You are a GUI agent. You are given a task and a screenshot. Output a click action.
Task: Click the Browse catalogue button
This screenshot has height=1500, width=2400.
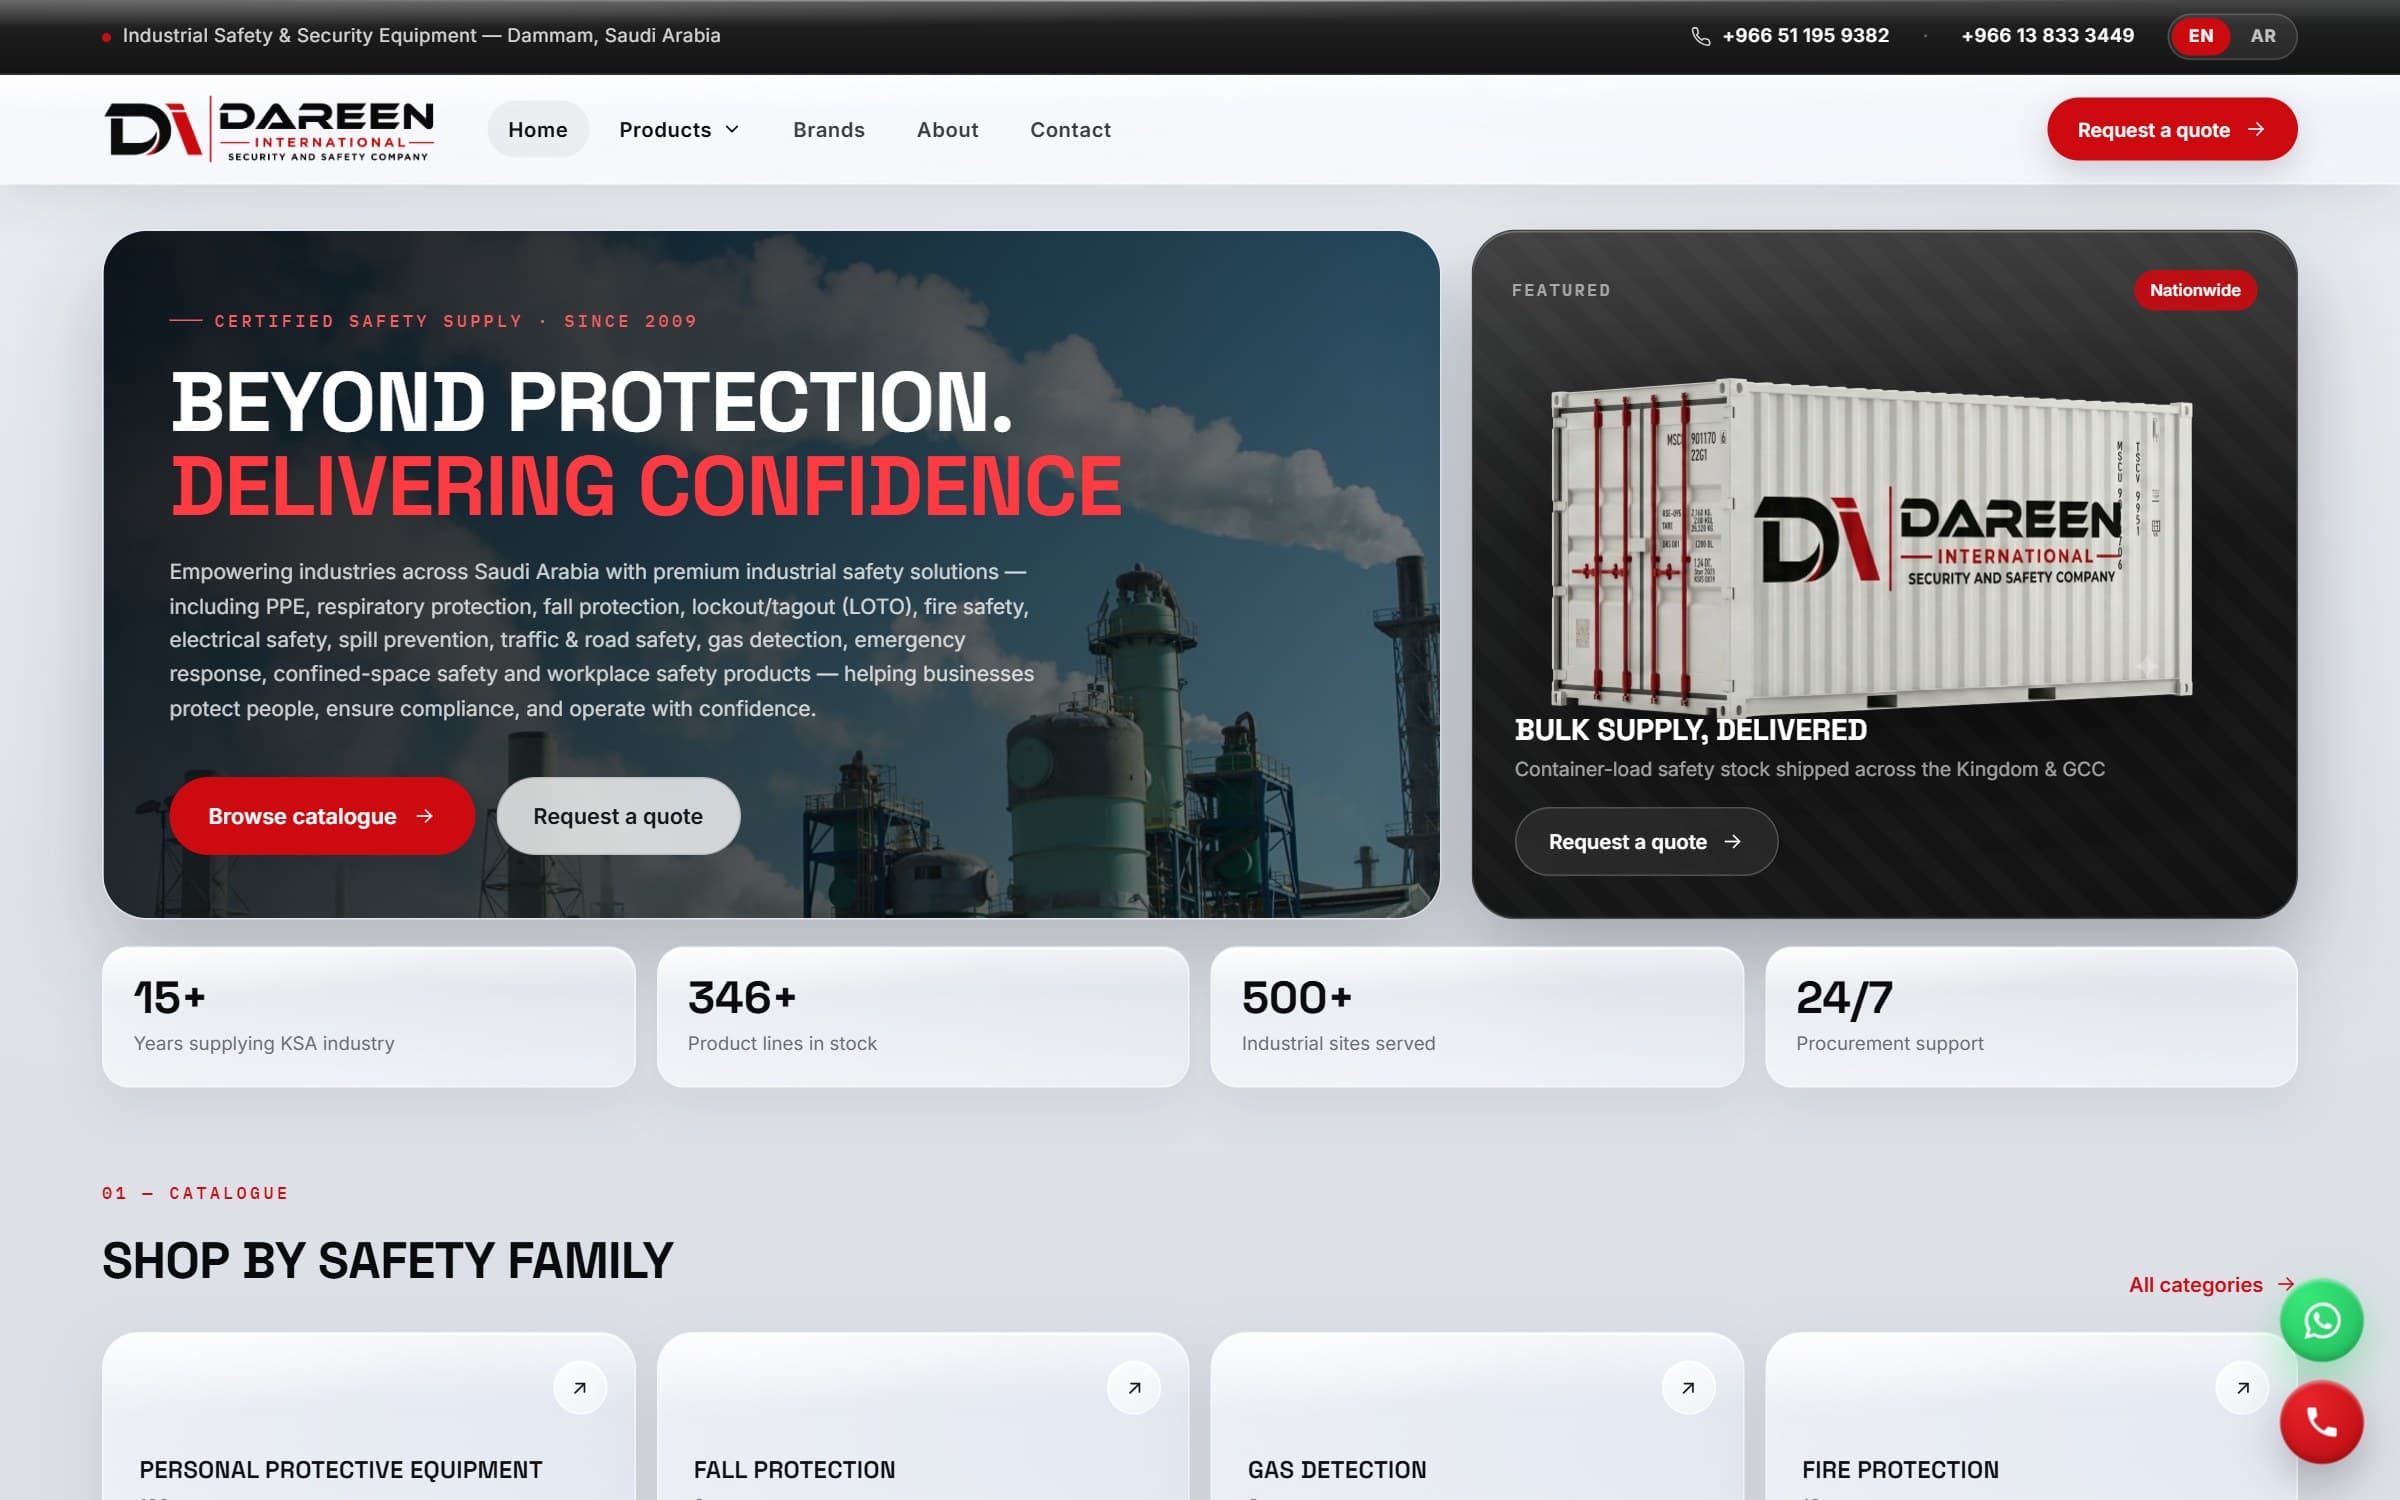pyautogui.click(x=322, y=816)
